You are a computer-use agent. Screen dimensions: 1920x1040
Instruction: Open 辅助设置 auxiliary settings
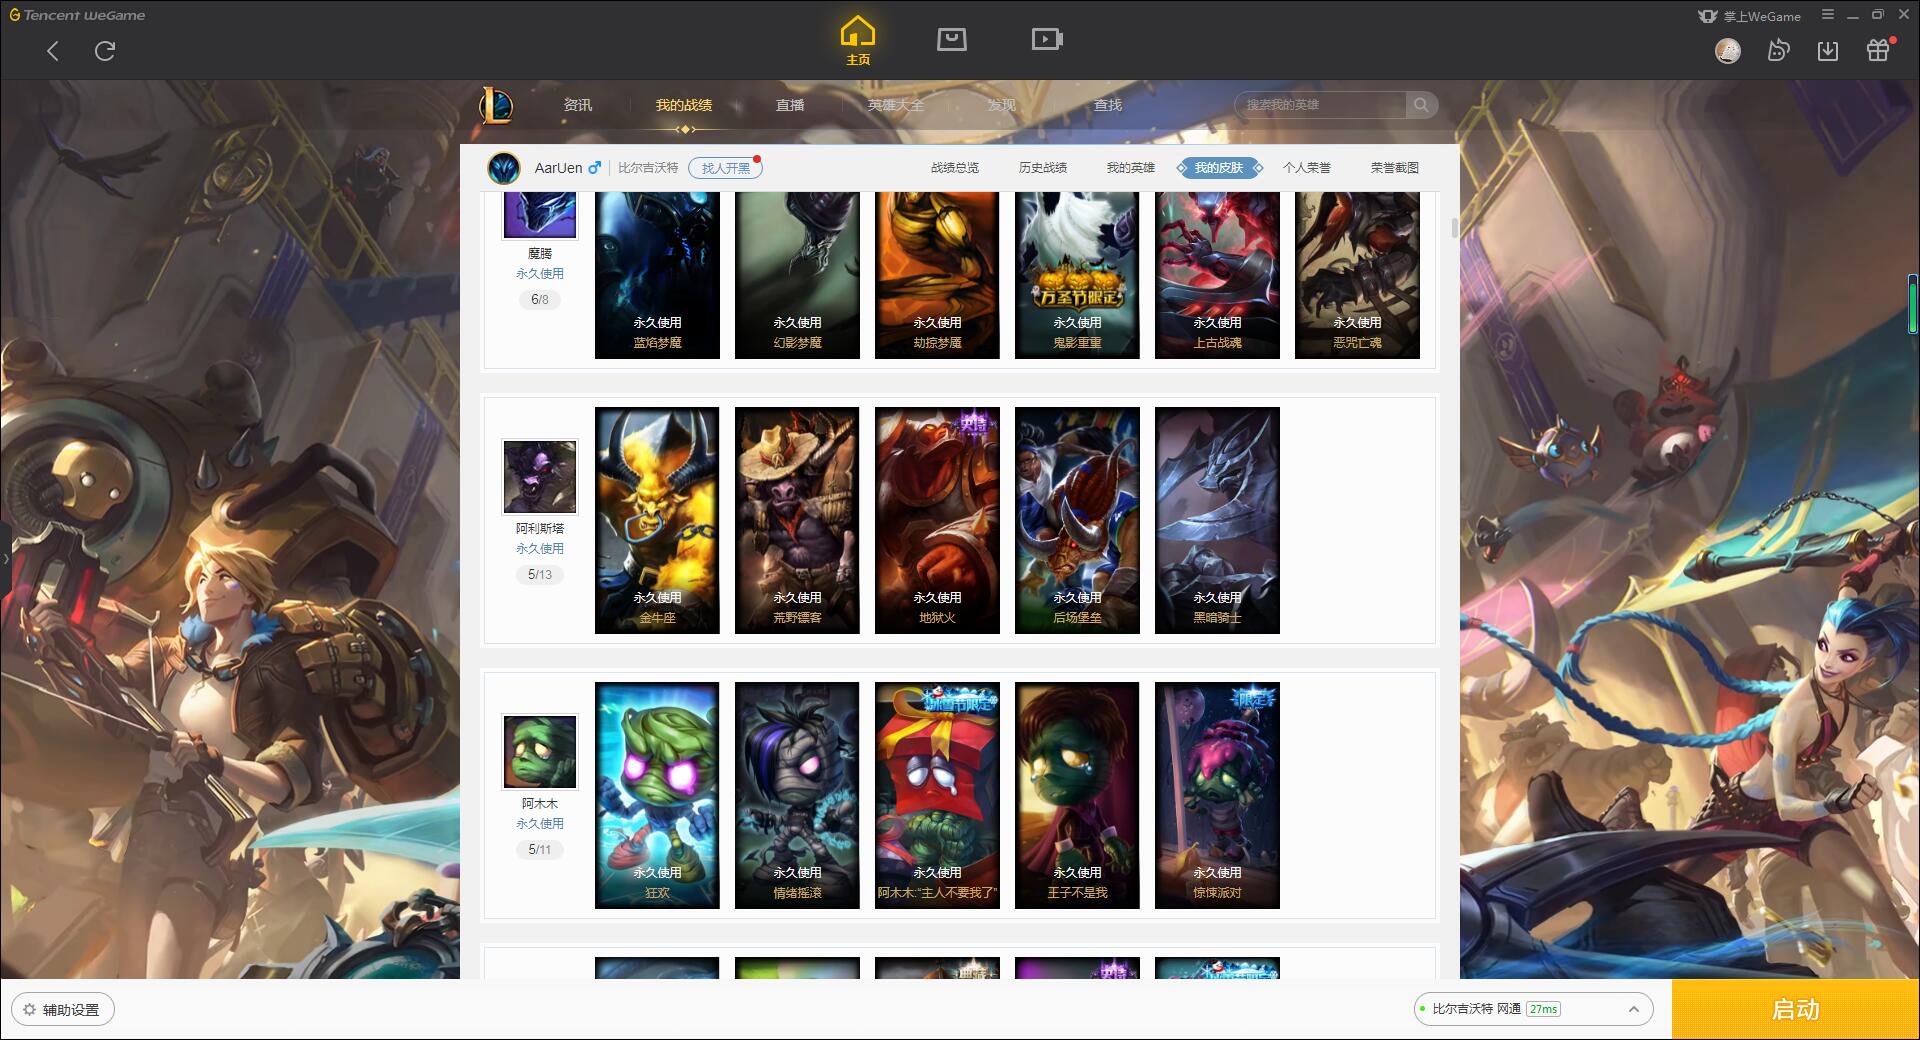(x=63, y=1010)
